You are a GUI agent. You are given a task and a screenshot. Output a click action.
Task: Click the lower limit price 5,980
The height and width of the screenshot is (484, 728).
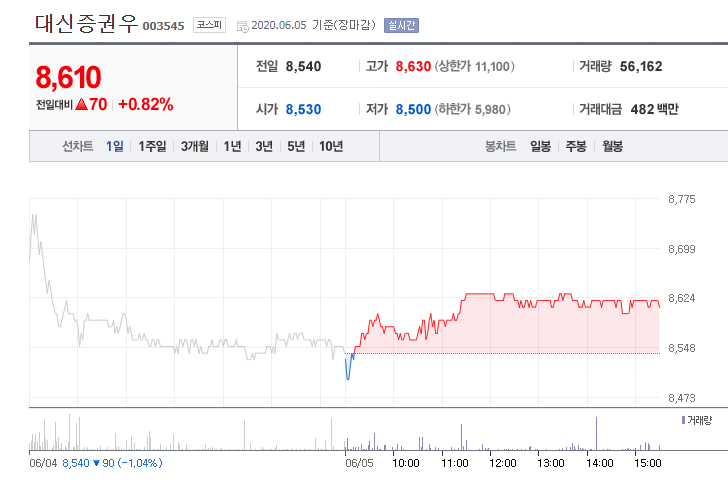pyautogui.click(x=490, y=109)
